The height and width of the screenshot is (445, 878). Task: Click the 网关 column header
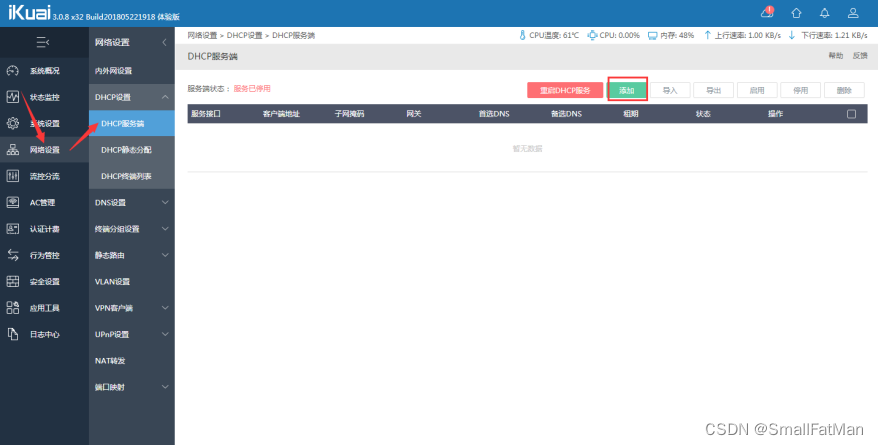pos(414,114)
